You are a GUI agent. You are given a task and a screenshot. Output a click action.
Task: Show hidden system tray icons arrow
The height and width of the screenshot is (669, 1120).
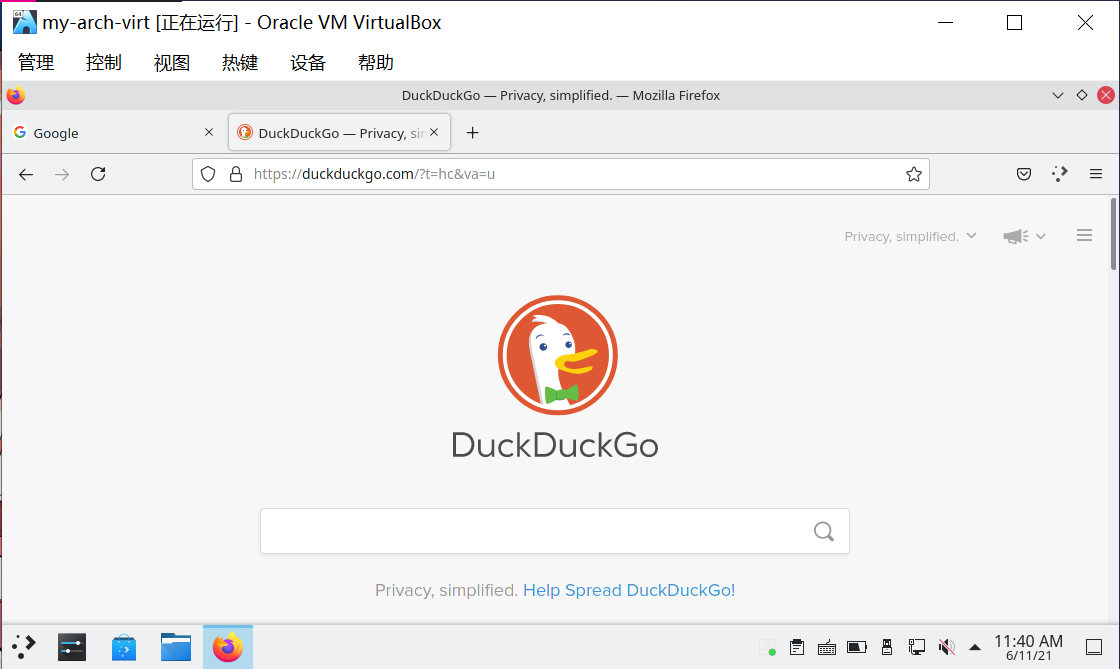tap(975, 647)
